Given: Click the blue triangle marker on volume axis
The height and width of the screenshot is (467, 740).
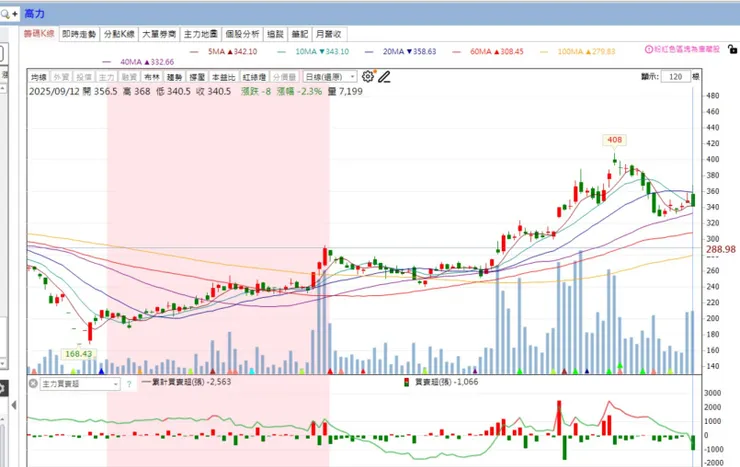Looking at the screenshot, I should (x=101, y=372).
